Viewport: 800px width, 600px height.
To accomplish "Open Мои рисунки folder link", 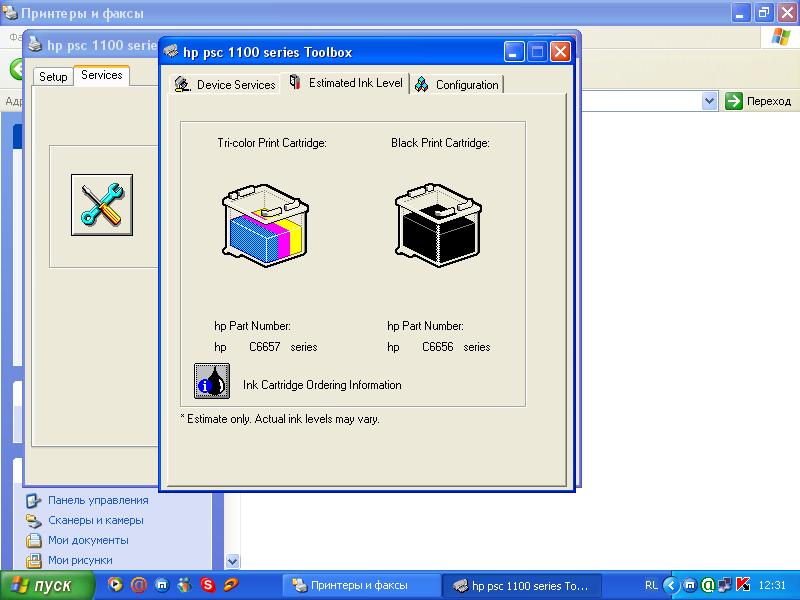I will click(80, 560).
